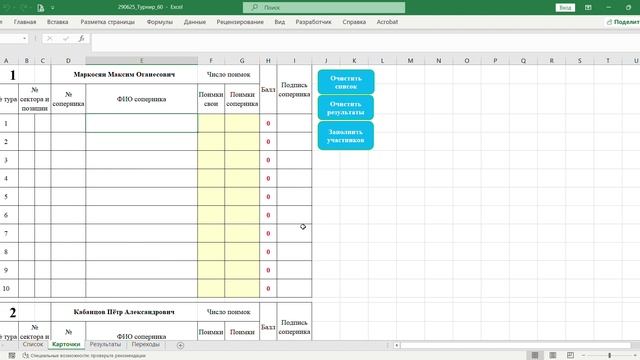The height and width of the screenshot is (360, 640).
Task: Switch to Page Layout view icon
Action: point(553,355)
